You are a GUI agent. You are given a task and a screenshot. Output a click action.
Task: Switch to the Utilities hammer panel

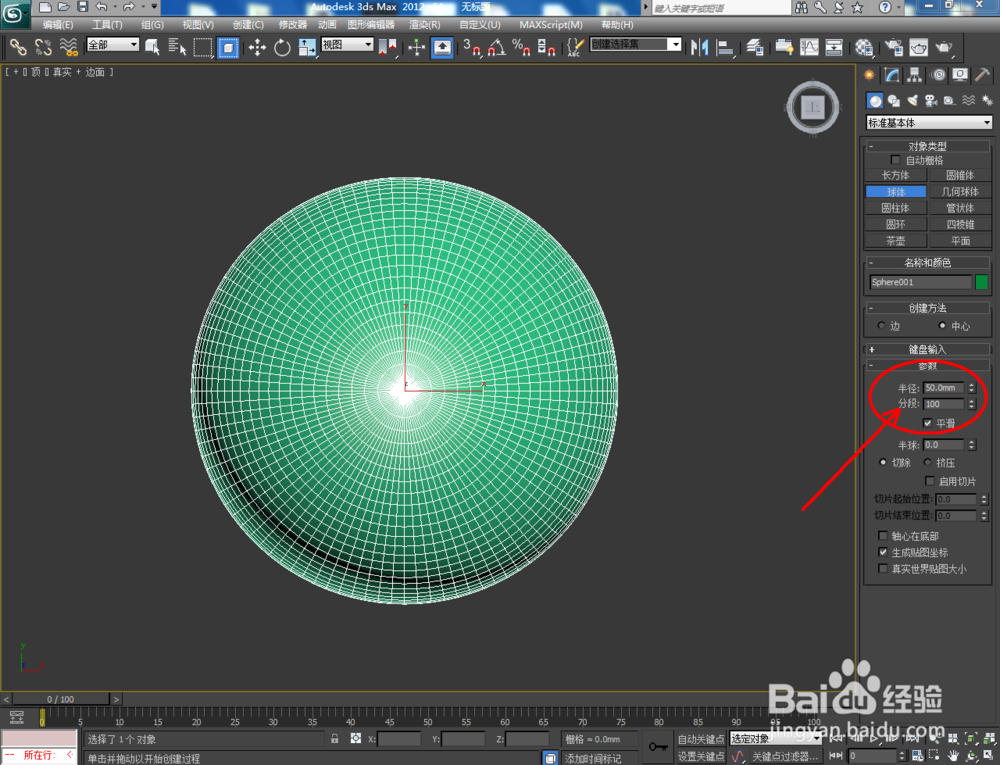click(983, 75)
